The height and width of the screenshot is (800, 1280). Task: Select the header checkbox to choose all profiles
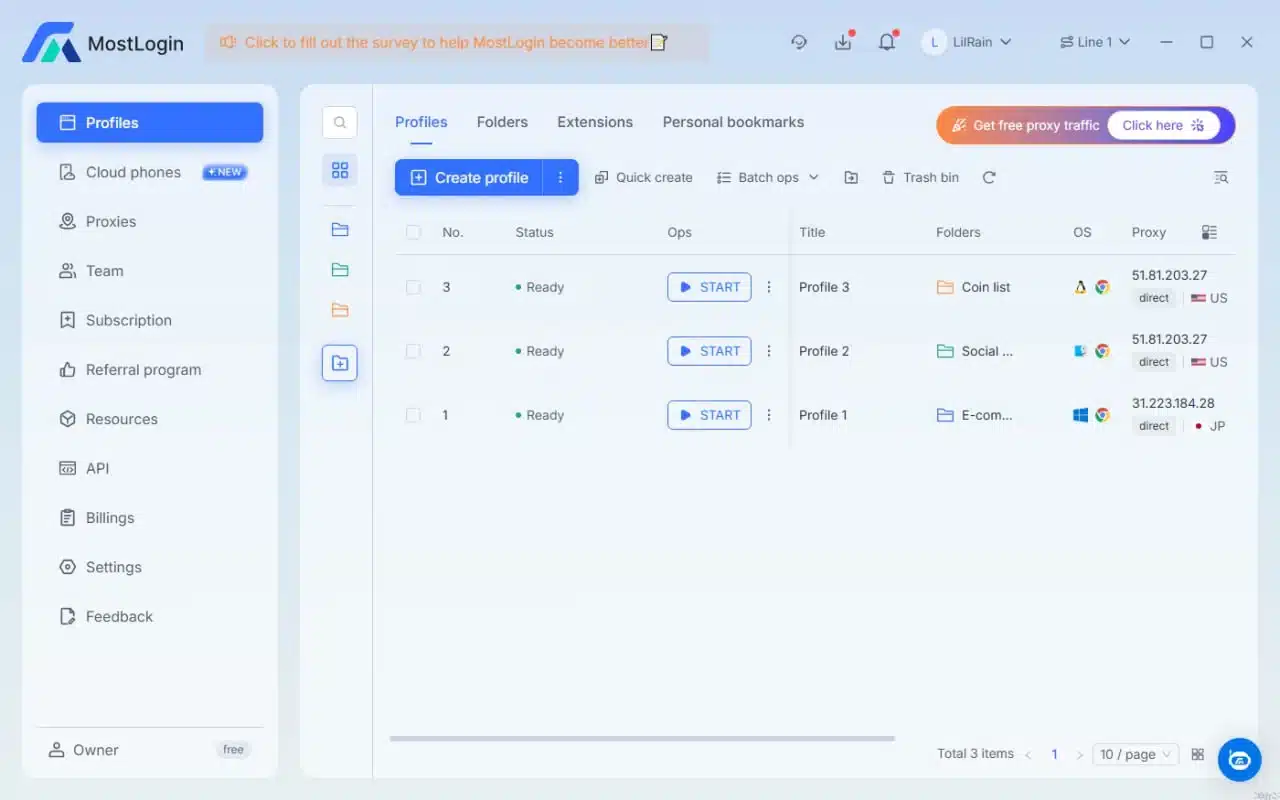(x=413, y=231)
